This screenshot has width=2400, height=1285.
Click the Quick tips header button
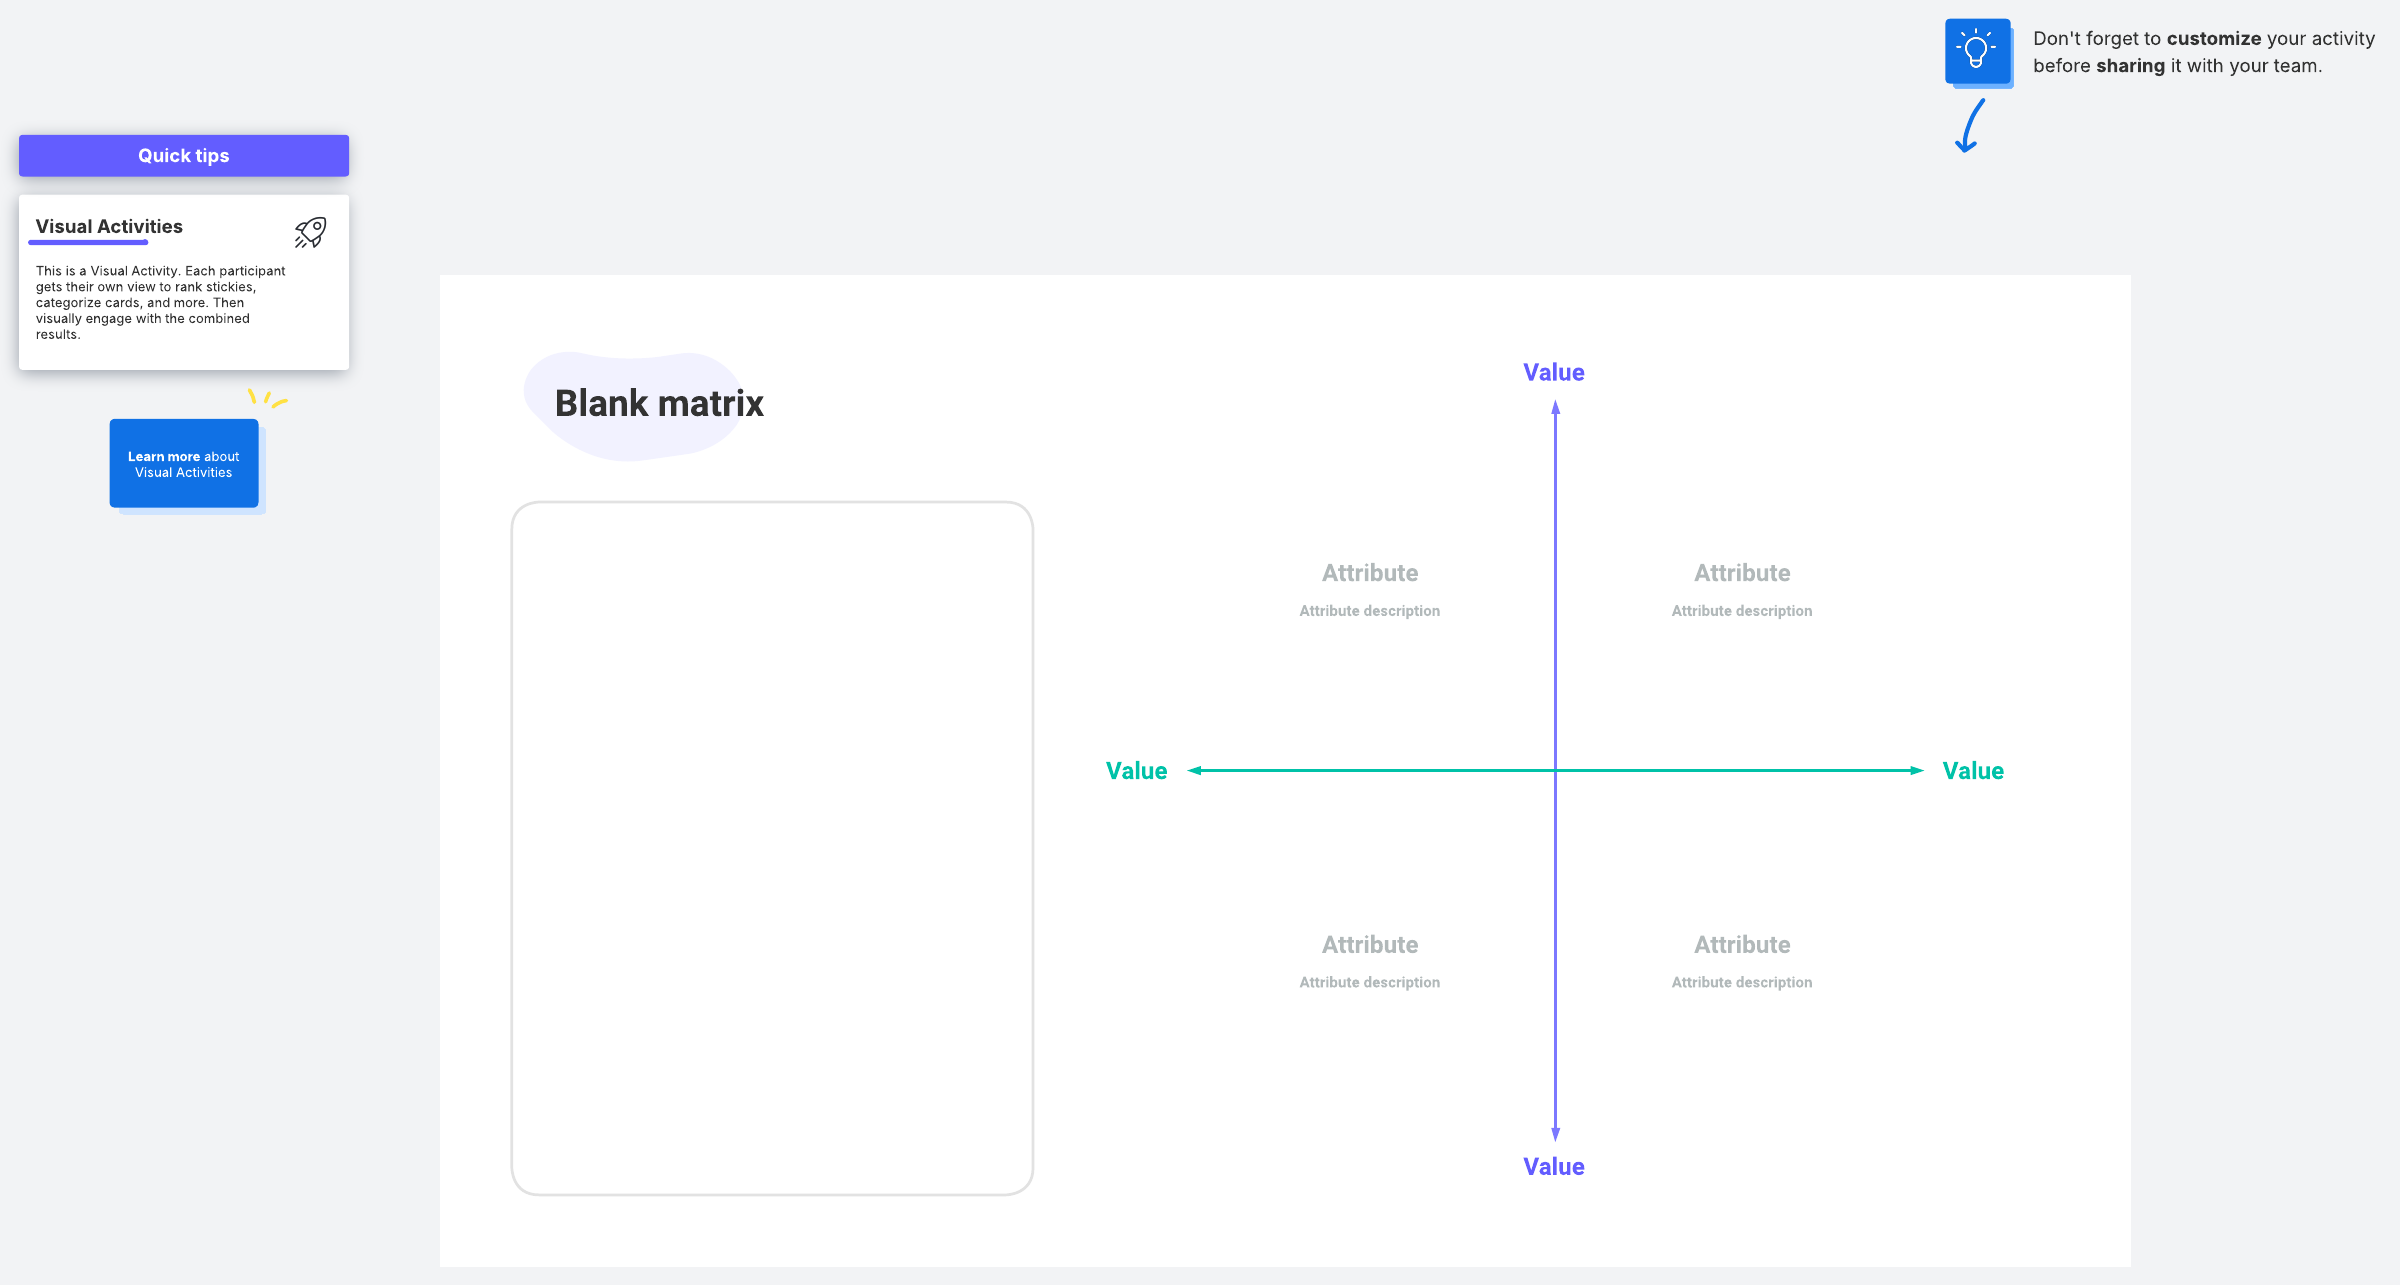point(184,156)
